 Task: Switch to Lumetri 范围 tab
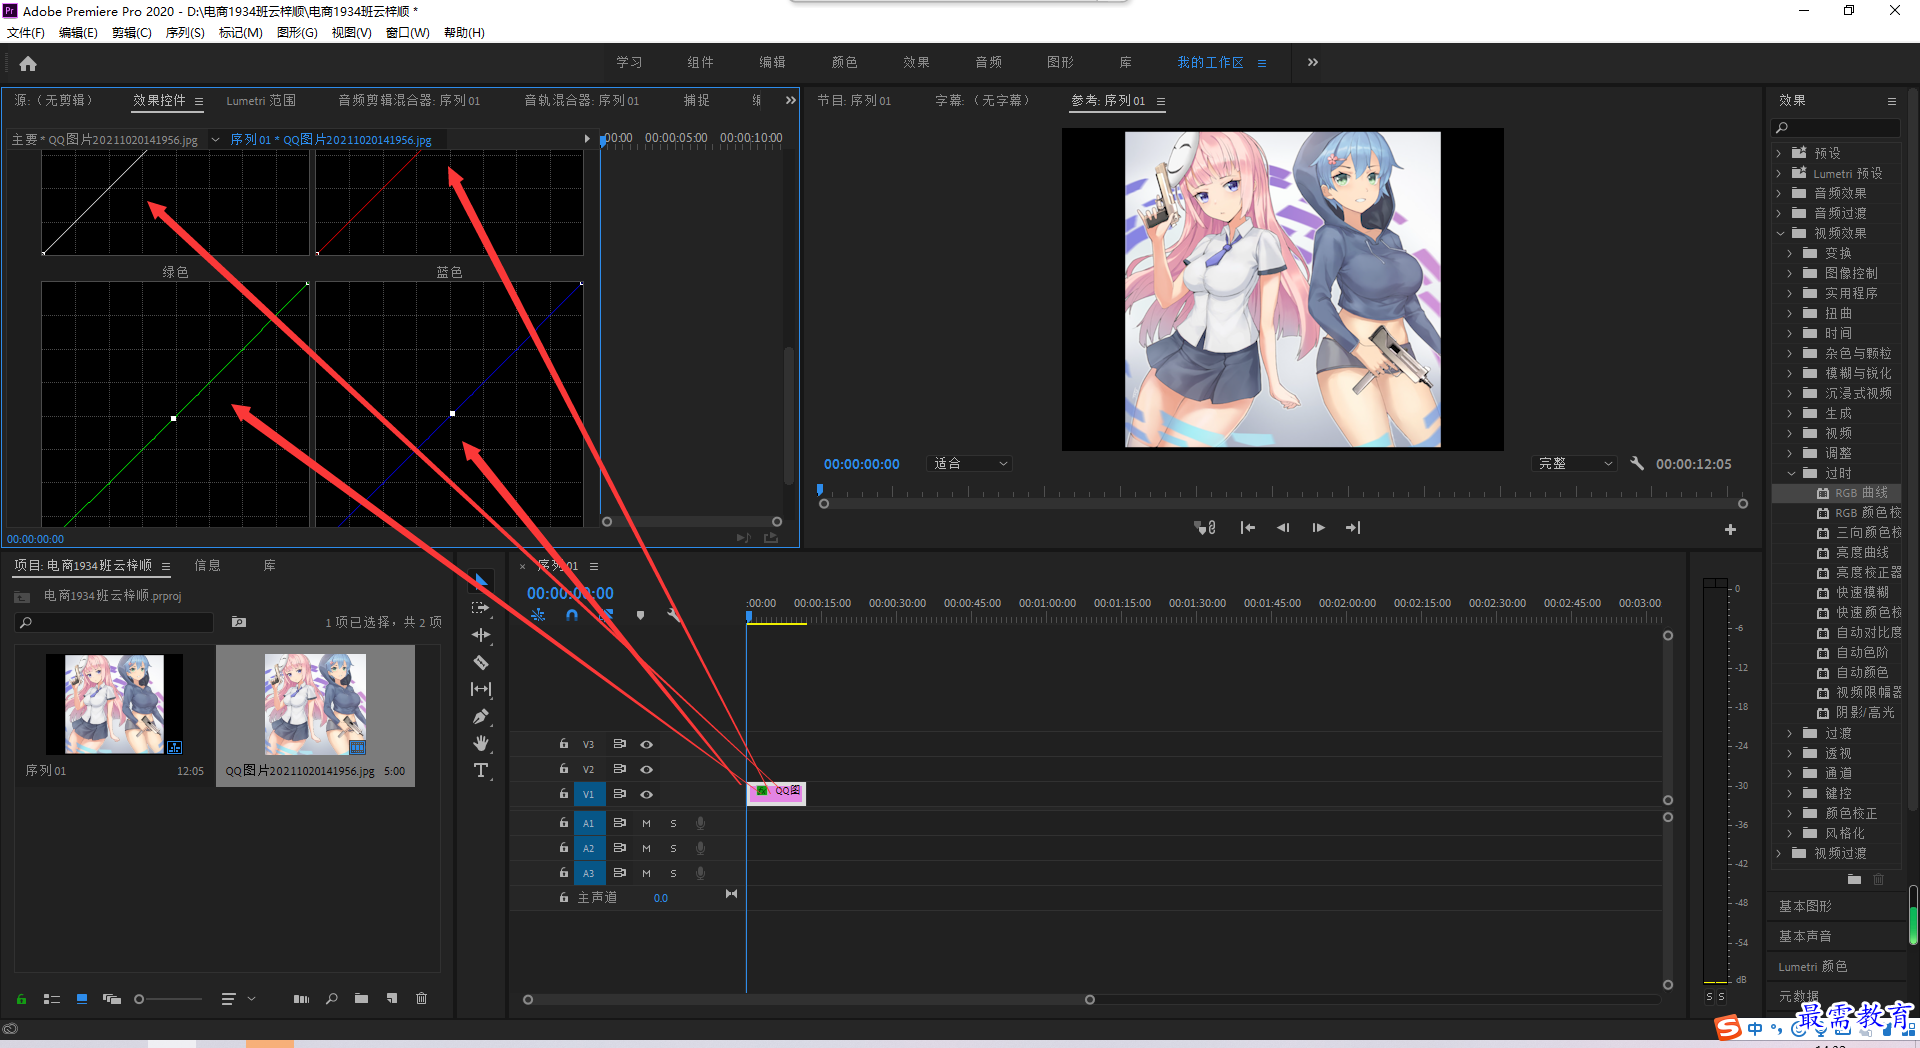pos(261,100)
